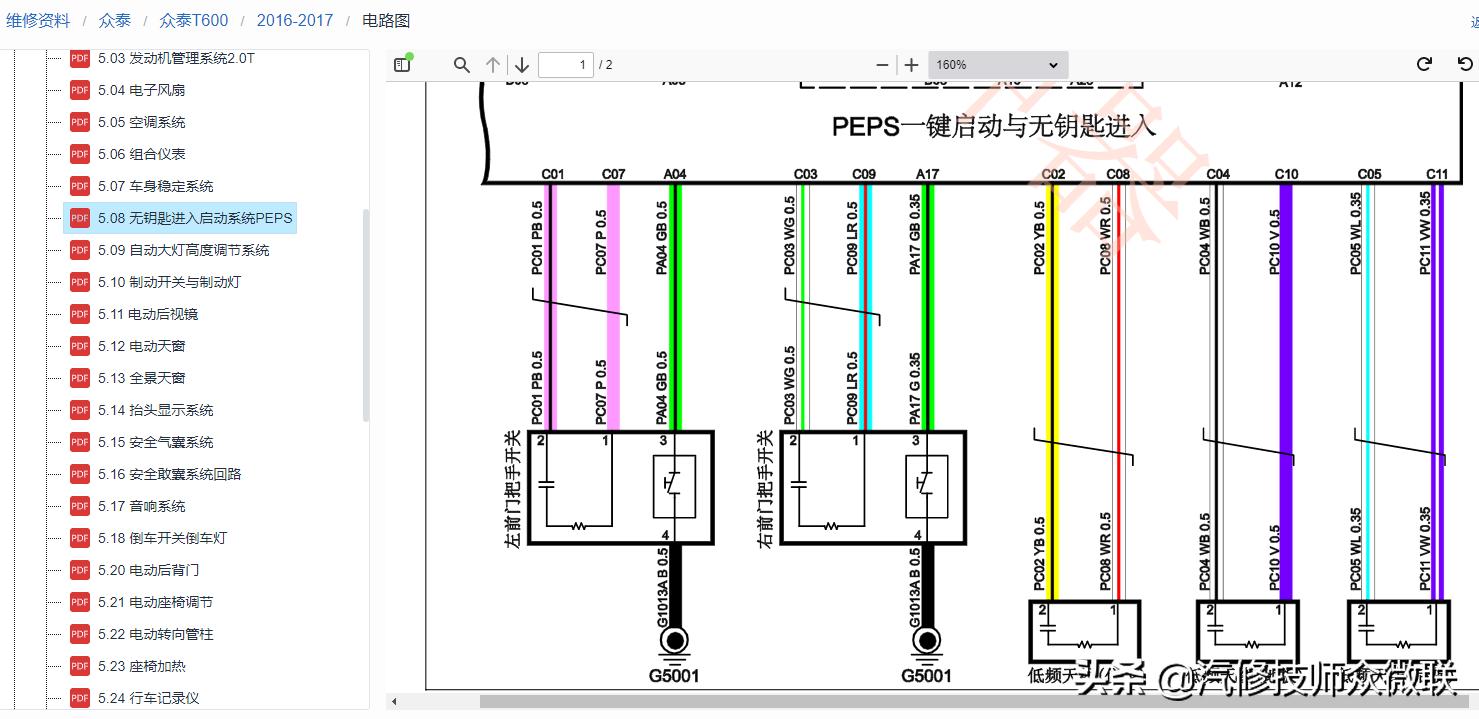Viewport: 1479px width, 719px height.
Task: Open the 5.24 行车记录仪 document
Action: pyautogui.click(x=143, y=698)
